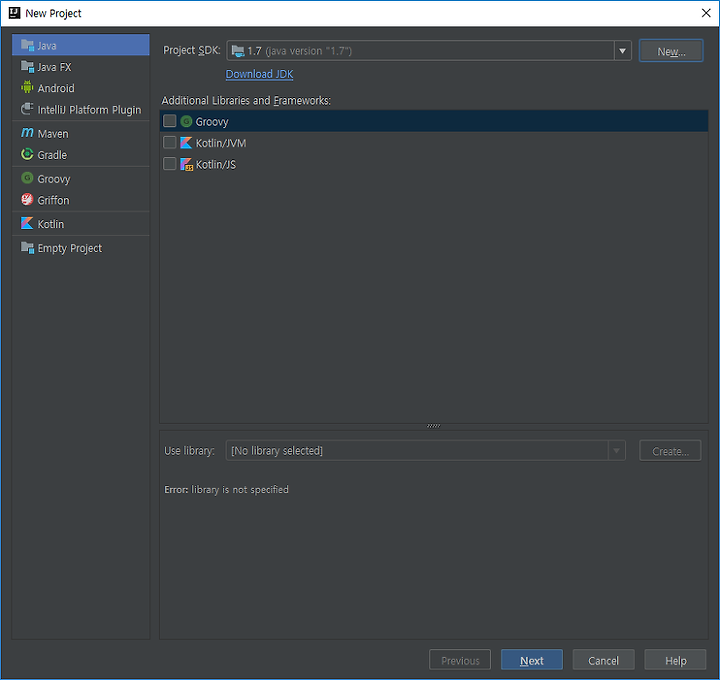
Task: Click the IntelliJ Platform Plugin icon
Action: (x=27, y=109)
